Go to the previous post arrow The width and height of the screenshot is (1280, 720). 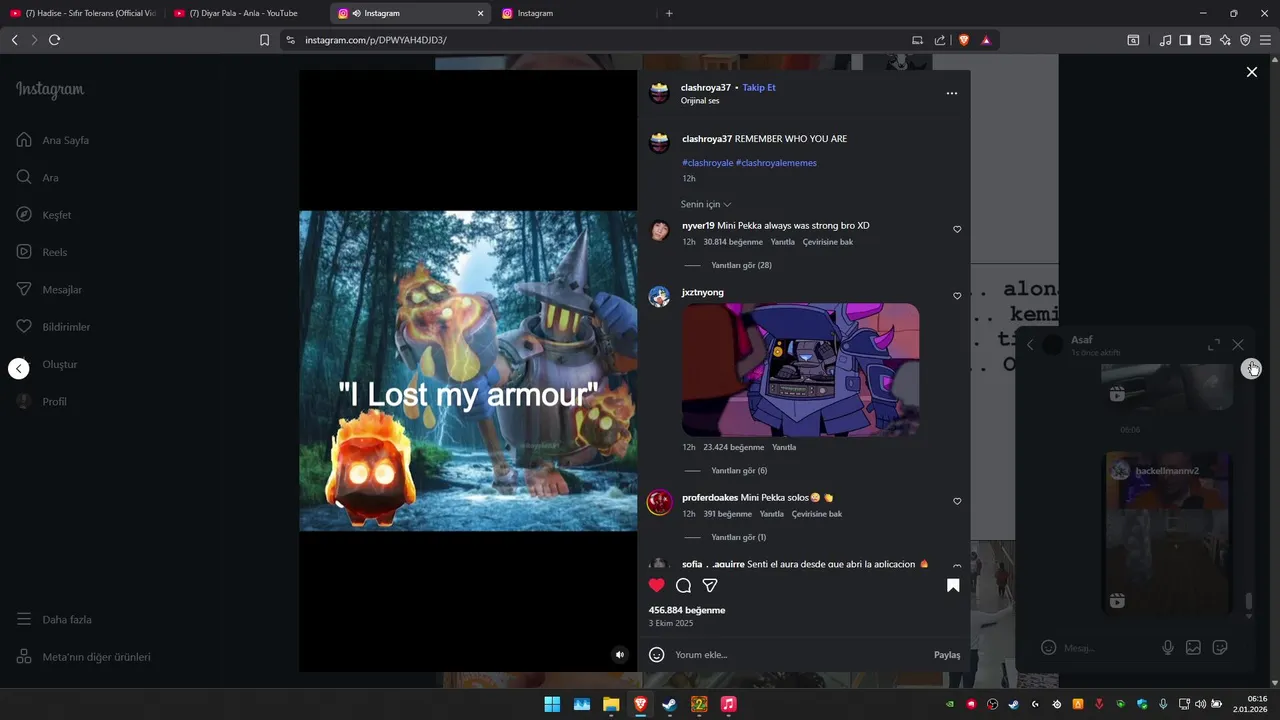point(19,368)
